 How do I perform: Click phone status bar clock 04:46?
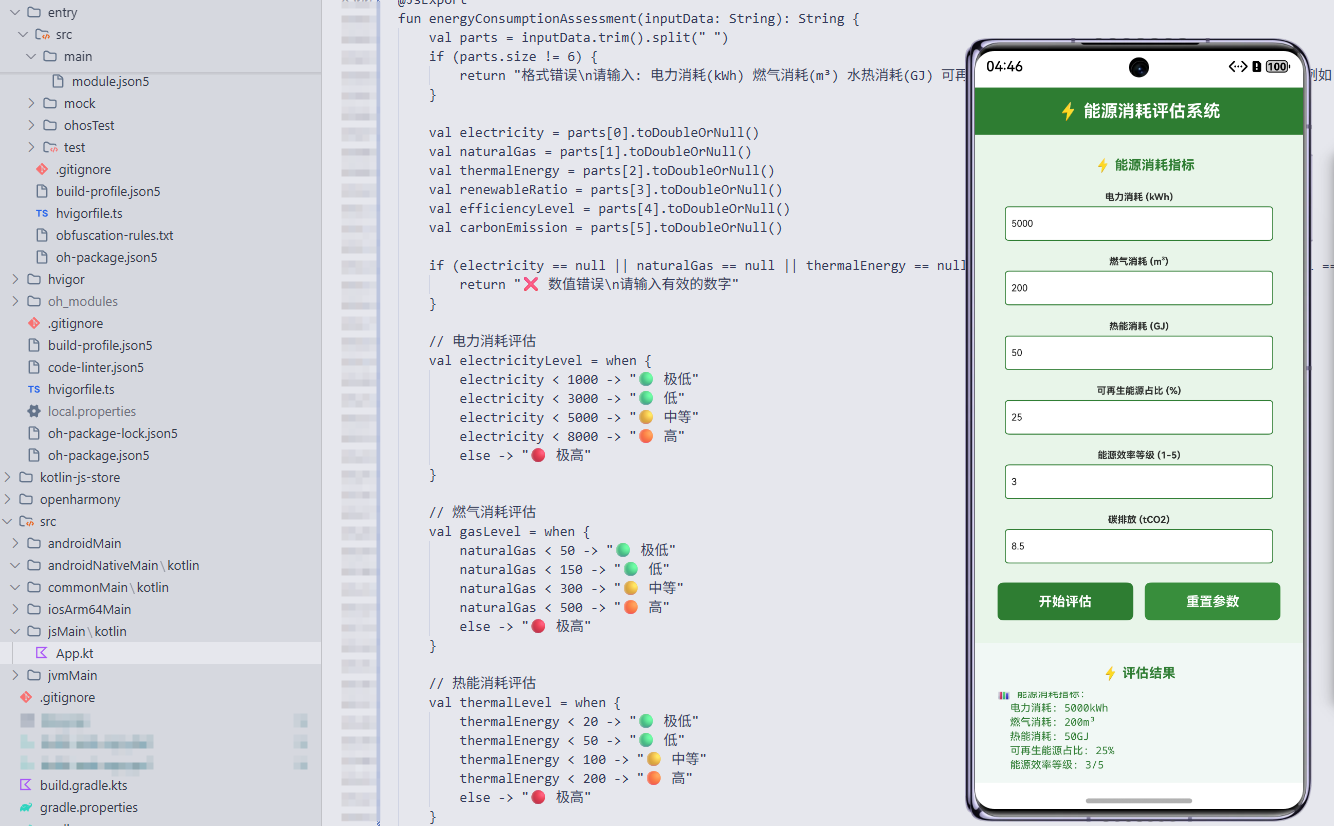1004,67
